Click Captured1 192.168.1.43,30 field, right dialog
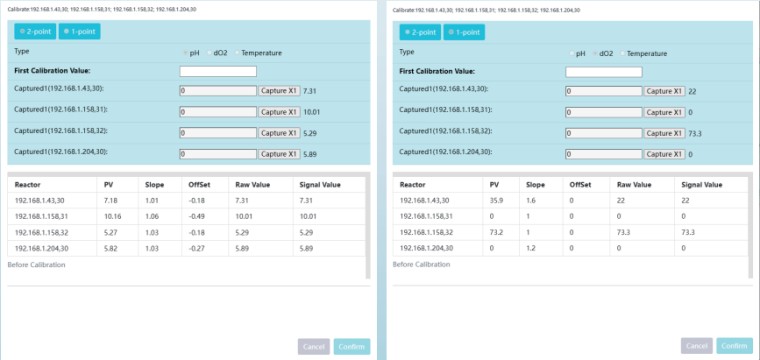Screen dimensions: 760x360 (x=604, y=92)
